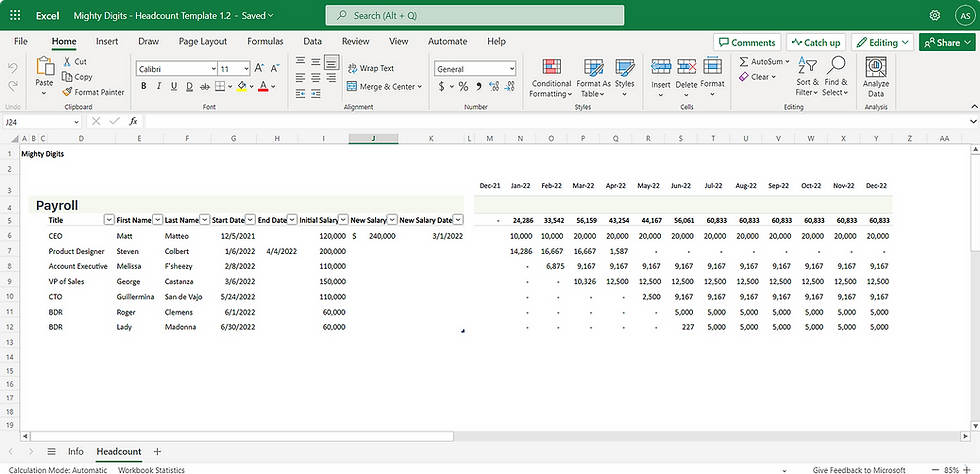Viewport: 980px width, 474px height.
Task: Click the Comments button
Action: pyautogui.click(x=747, y=43)
